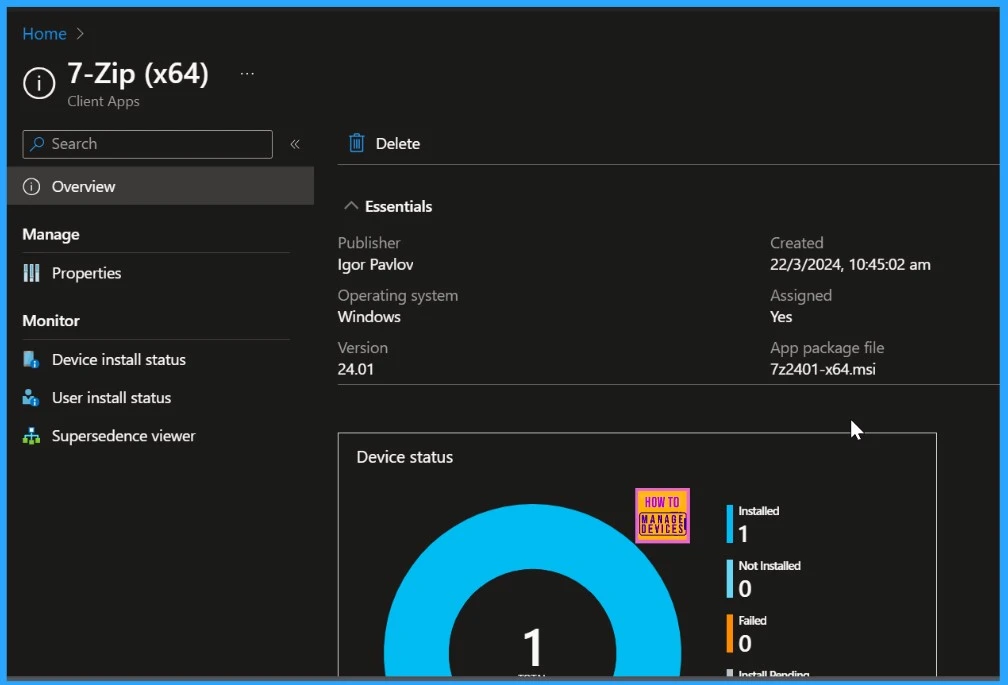Focus the Search input field
The height and width of the screenshot is (685, 1008).
point(147,144)
